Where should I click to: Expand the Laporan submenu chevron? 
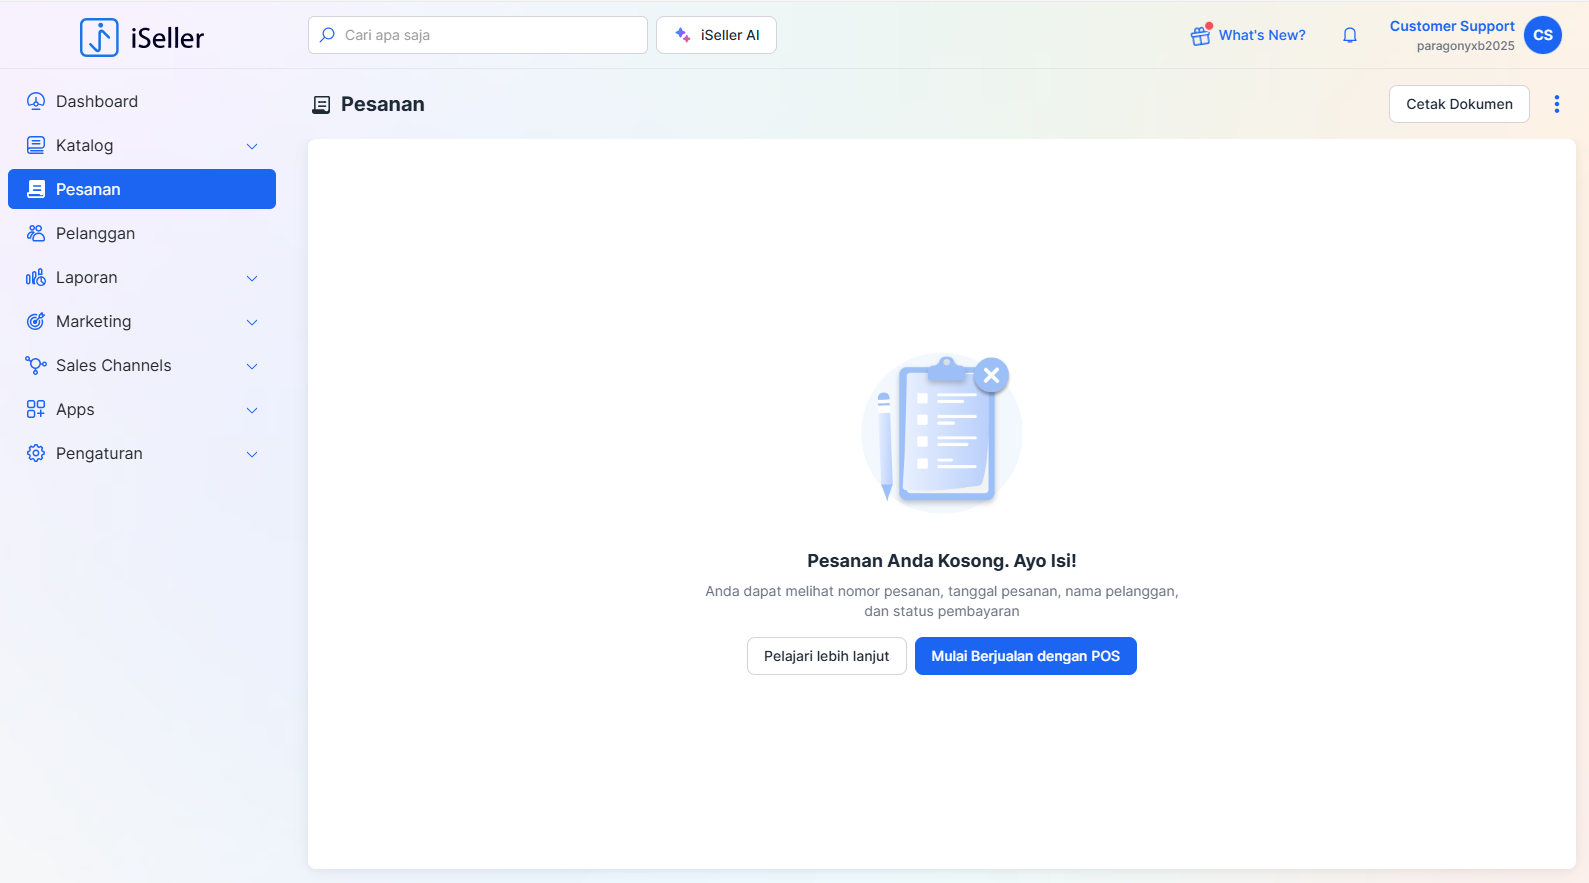252,278
